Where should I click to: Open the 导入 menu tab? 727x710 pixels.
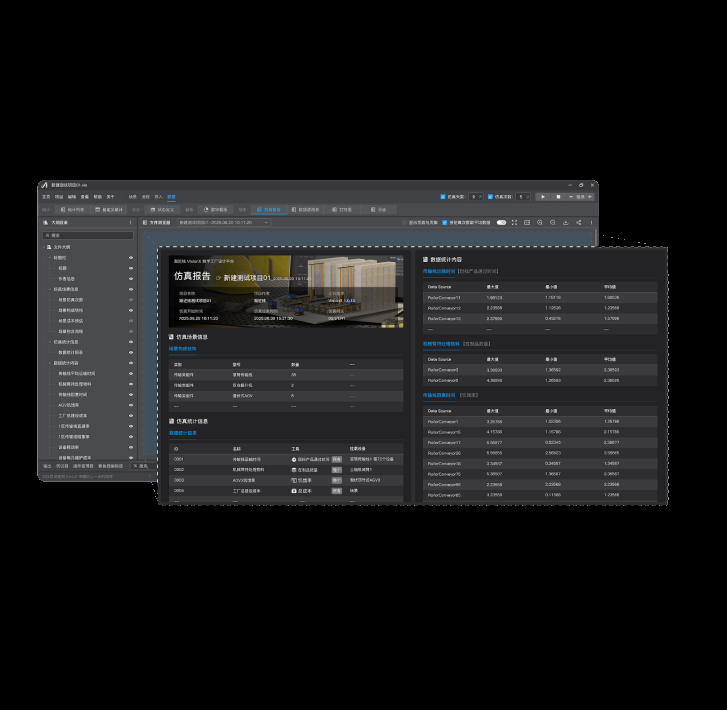pyautogui.click(x=159, y=197)
